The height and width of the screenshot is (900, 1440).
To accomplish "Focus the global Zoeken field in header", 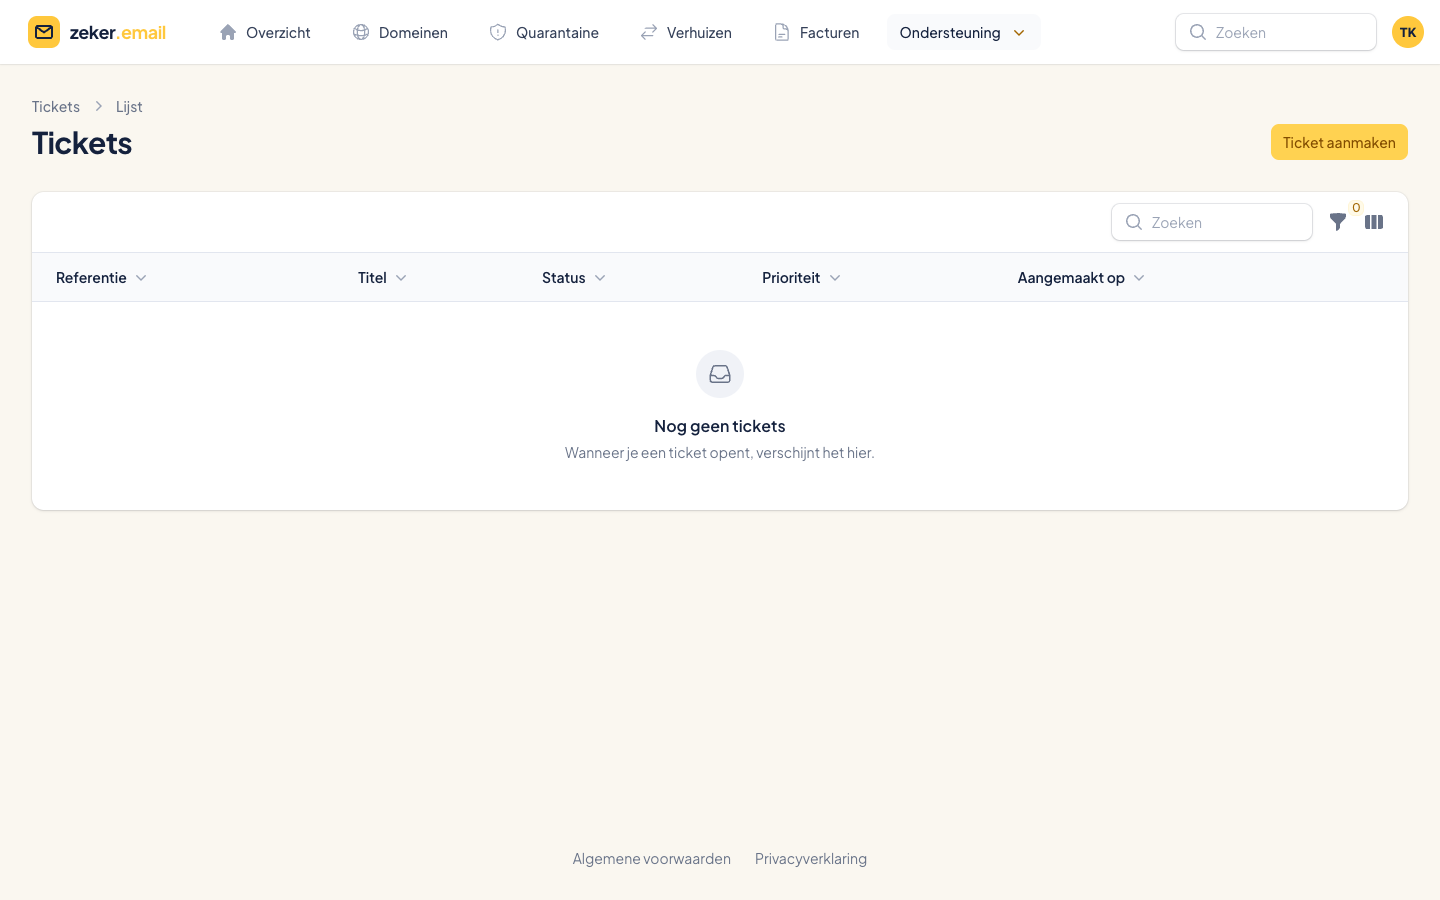I will click(1276, 32).
